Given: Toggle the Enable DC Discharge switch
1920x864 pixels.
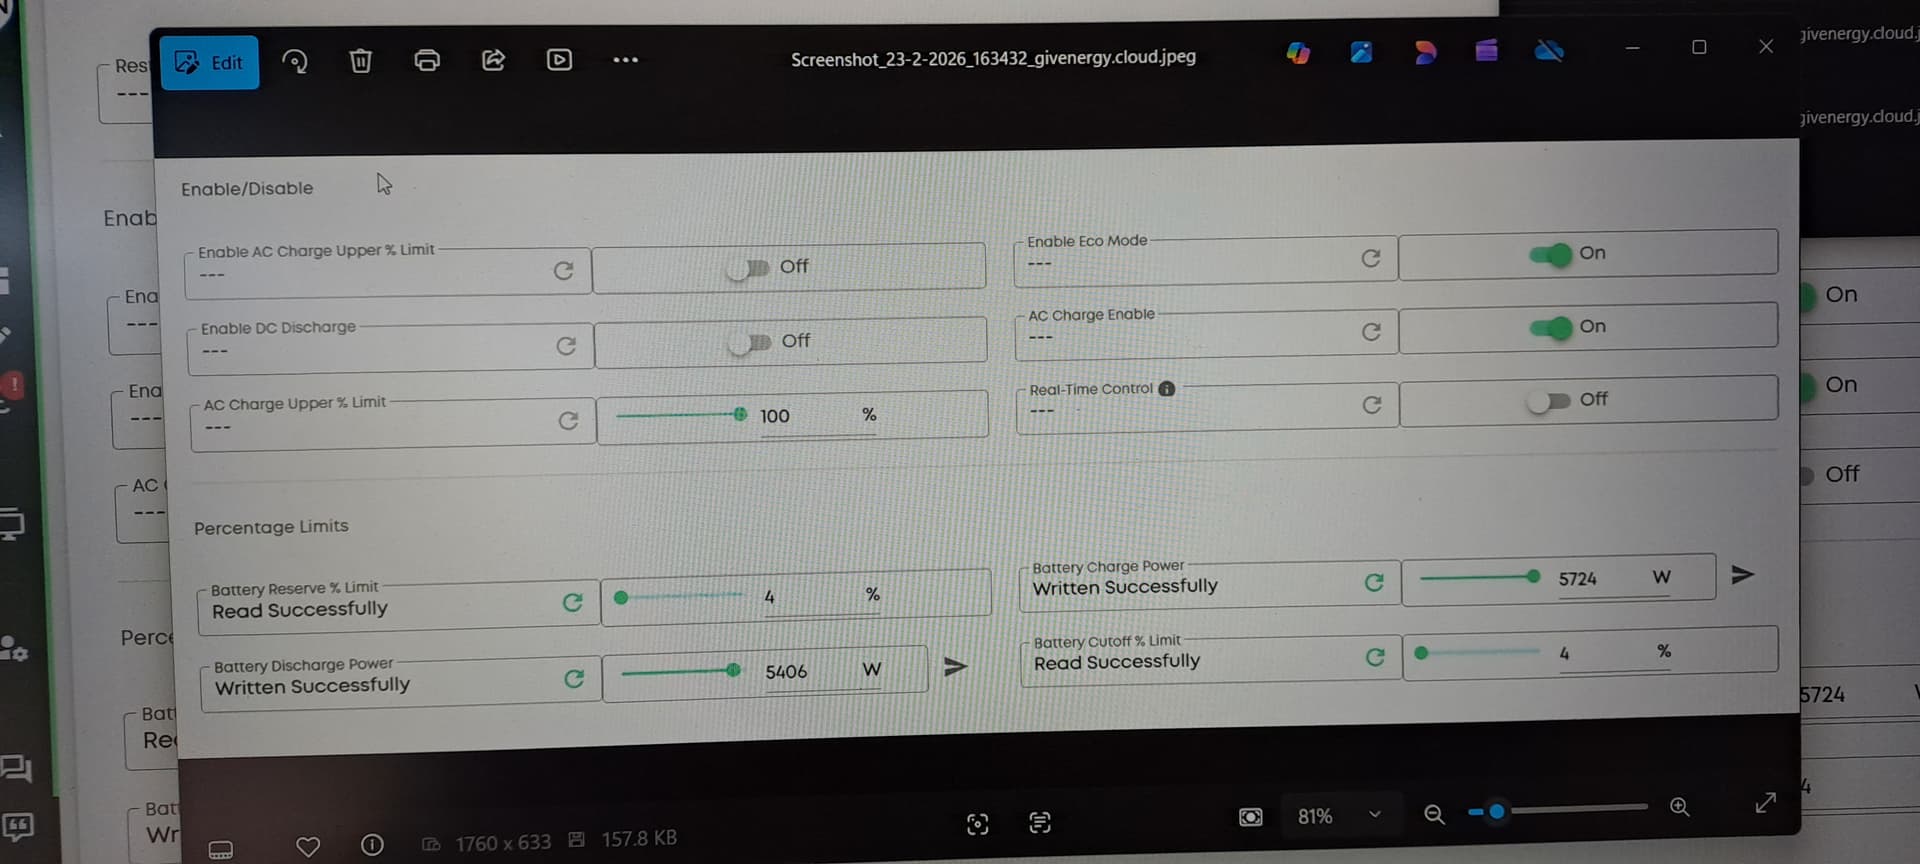Looking at the screenshot, I should [x=749, y=343].
